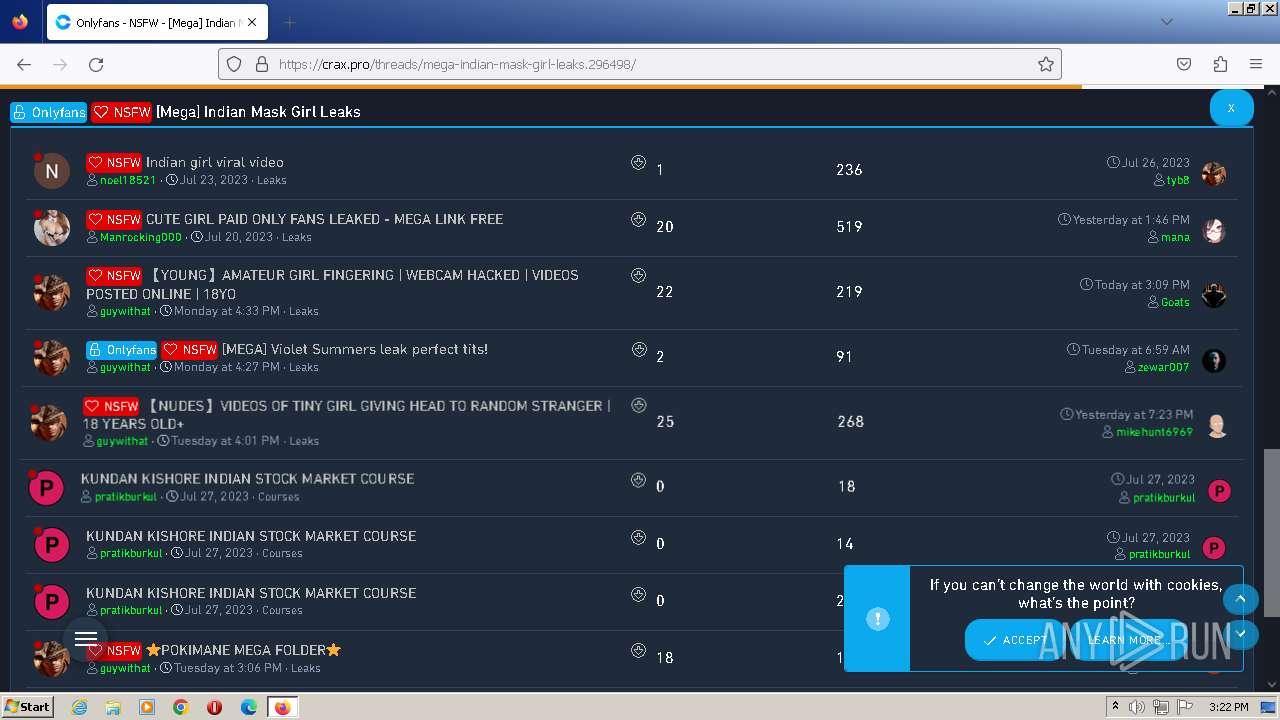This screenshot has width=1280, height=720.
Task: Close the thread overlay with blue x button
Action: [x=1231, y=108]
